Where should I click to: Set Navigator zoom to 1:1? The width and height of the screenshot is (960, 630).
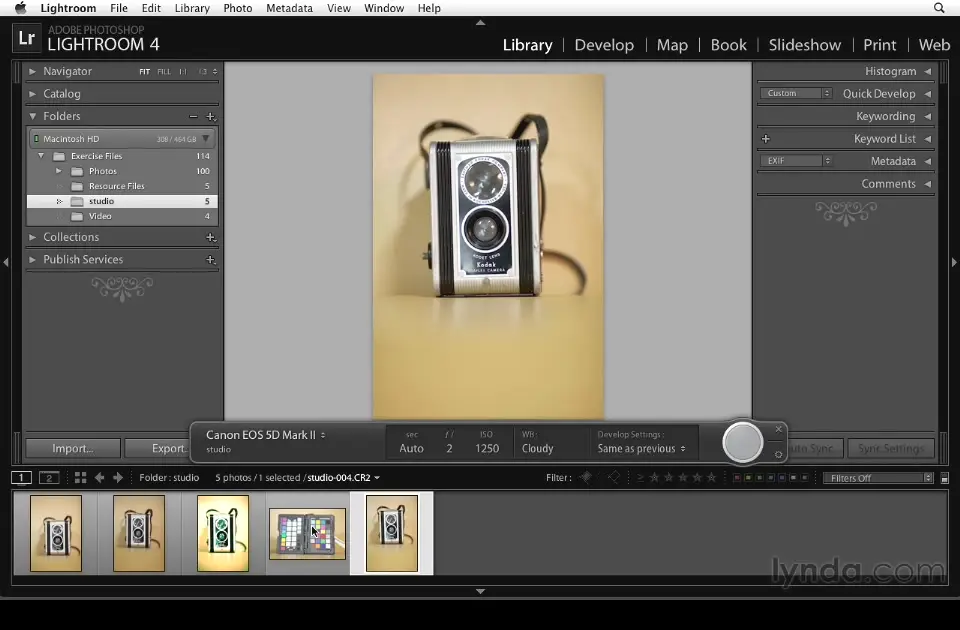coord(182,72)
